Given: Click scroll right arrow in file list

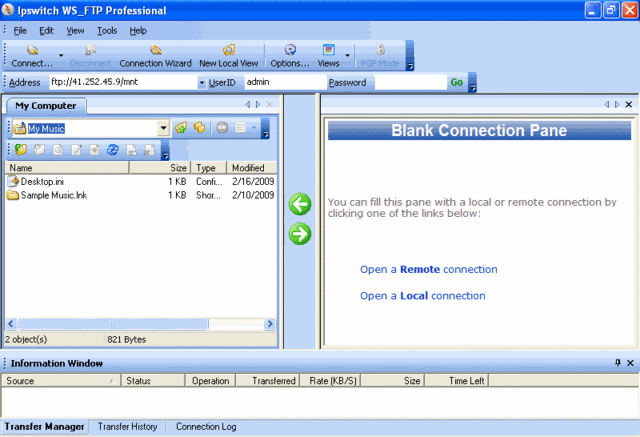Looking at the screenshot, I should pyautogui.click(x=270, y=324).
